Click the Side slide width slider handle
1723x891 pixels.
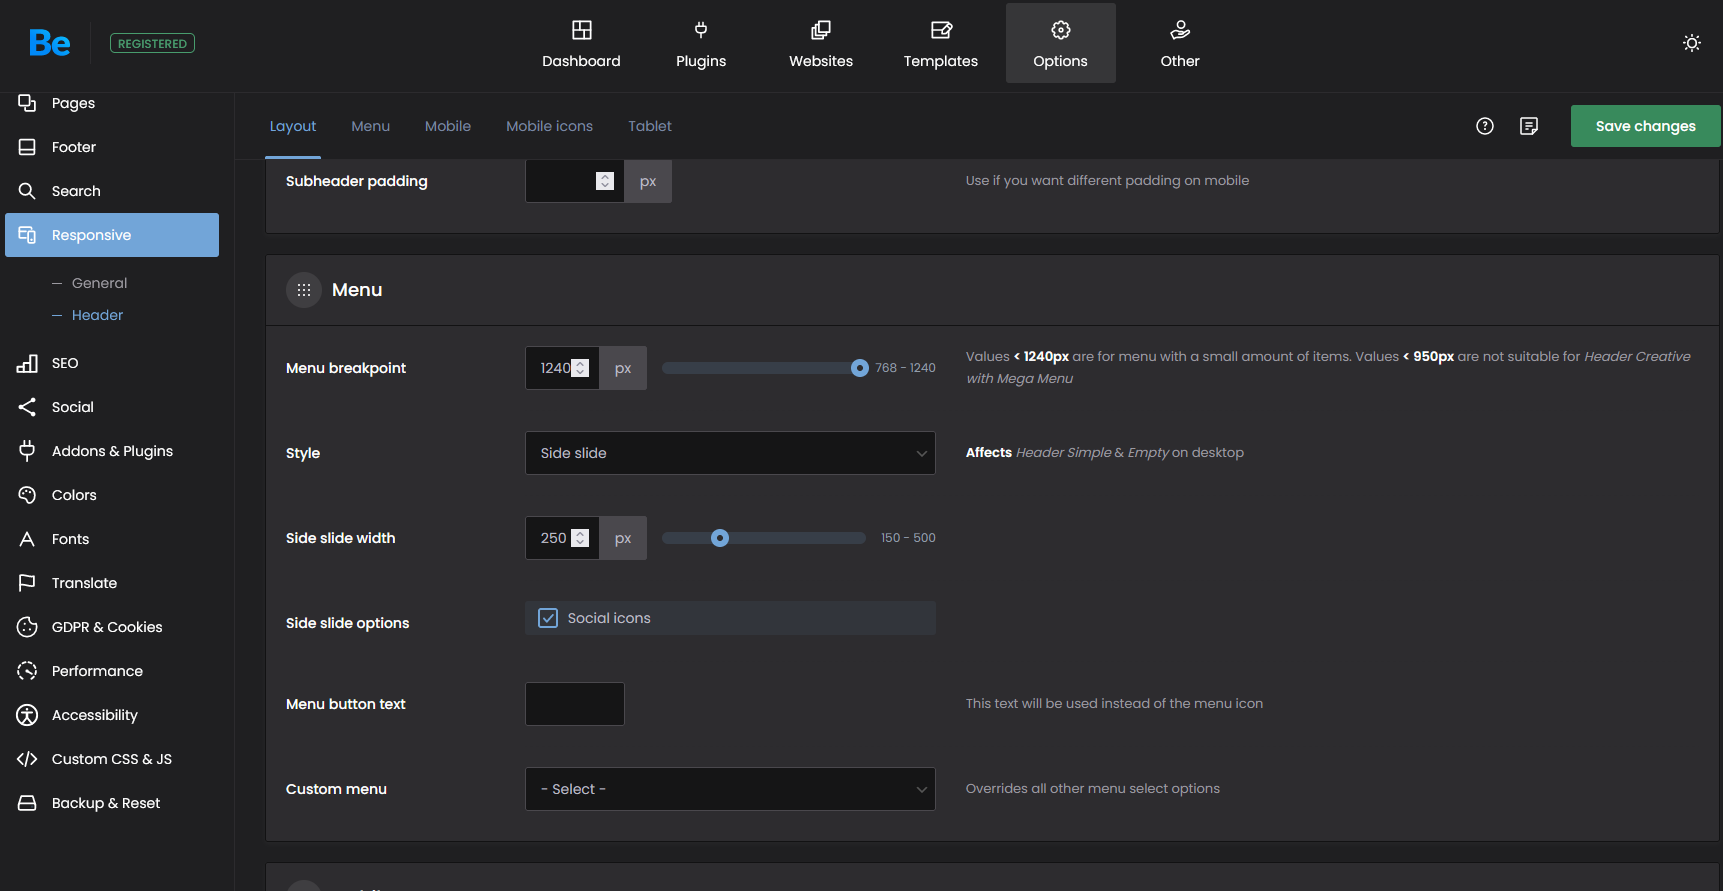pyautogui.click(x=719, y=538)
